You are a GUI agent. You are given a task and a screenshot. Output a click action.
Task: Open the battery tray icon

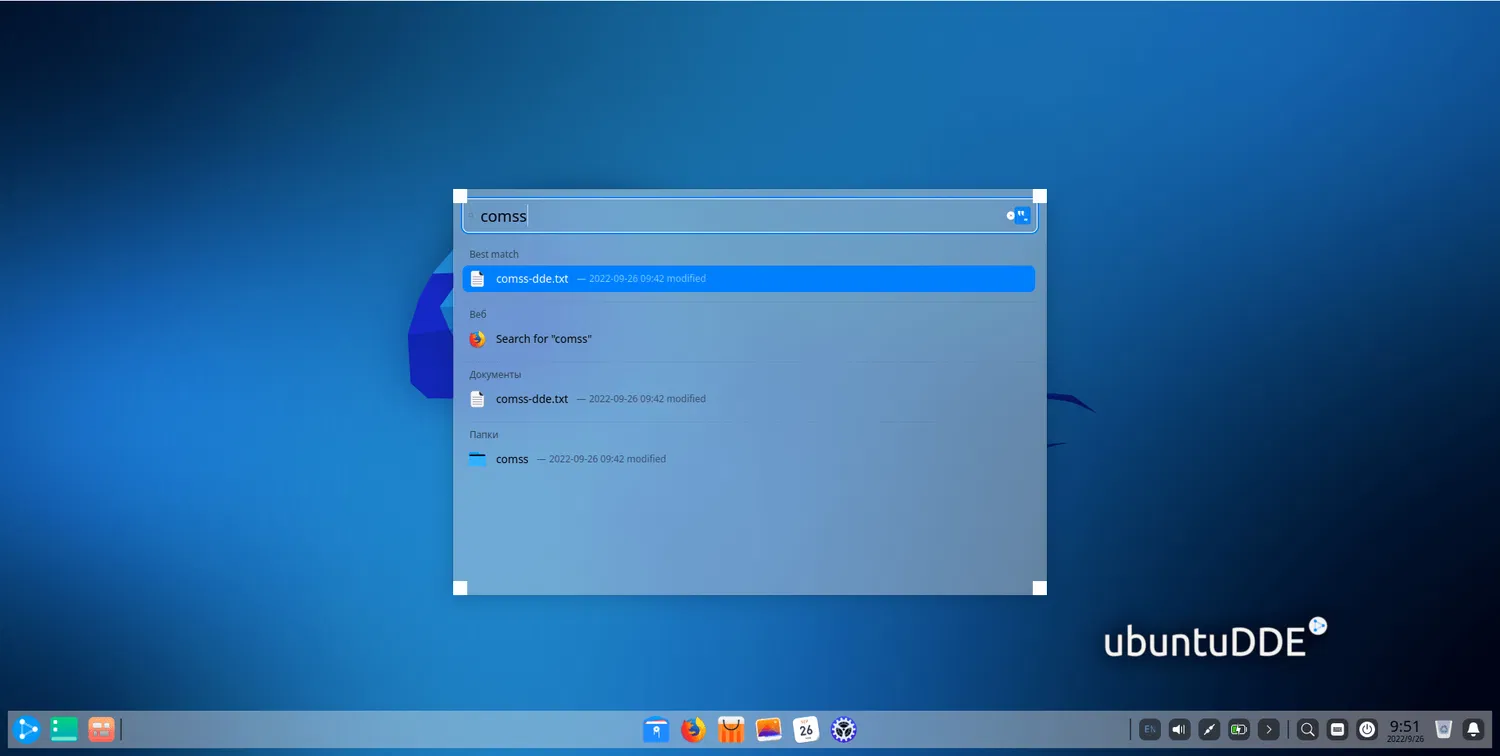coord(1239,729)
